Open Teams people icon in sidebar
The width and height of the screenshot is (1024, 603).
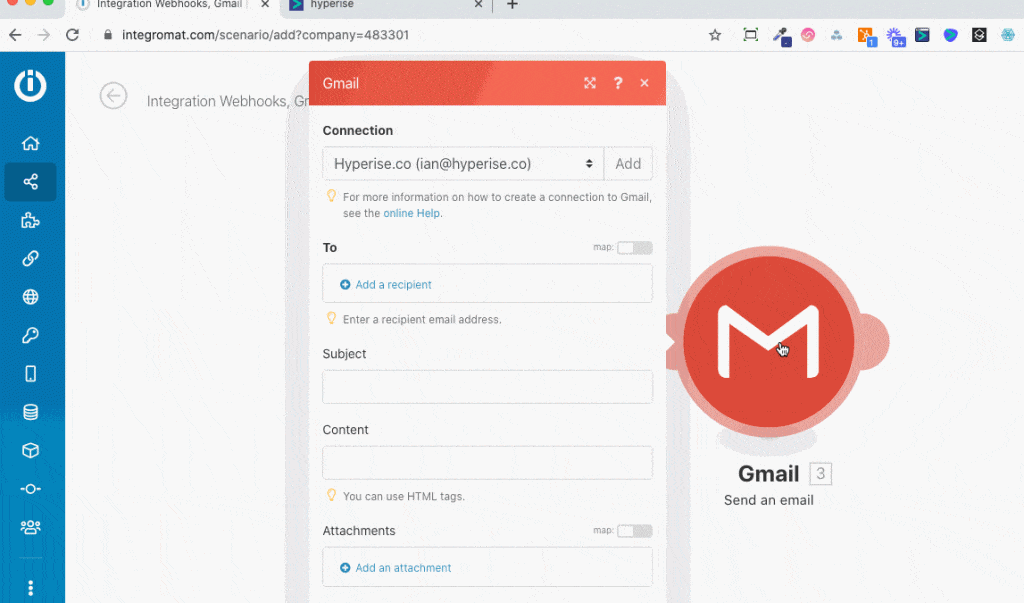30,527
